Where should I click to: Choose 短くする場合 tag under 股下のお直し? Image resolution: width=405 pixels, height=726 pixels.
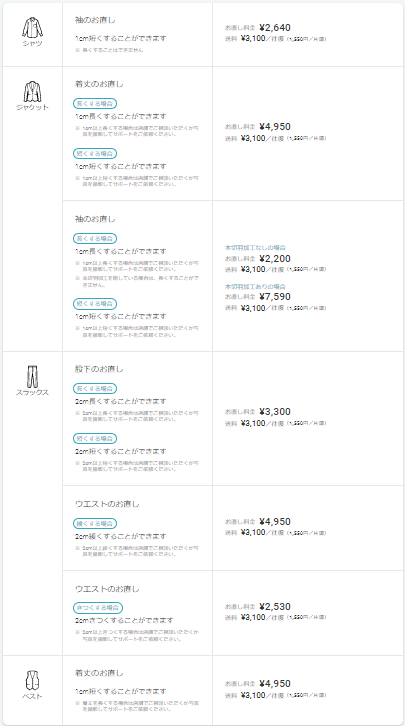pyautogui.click(x=95, y=438)
